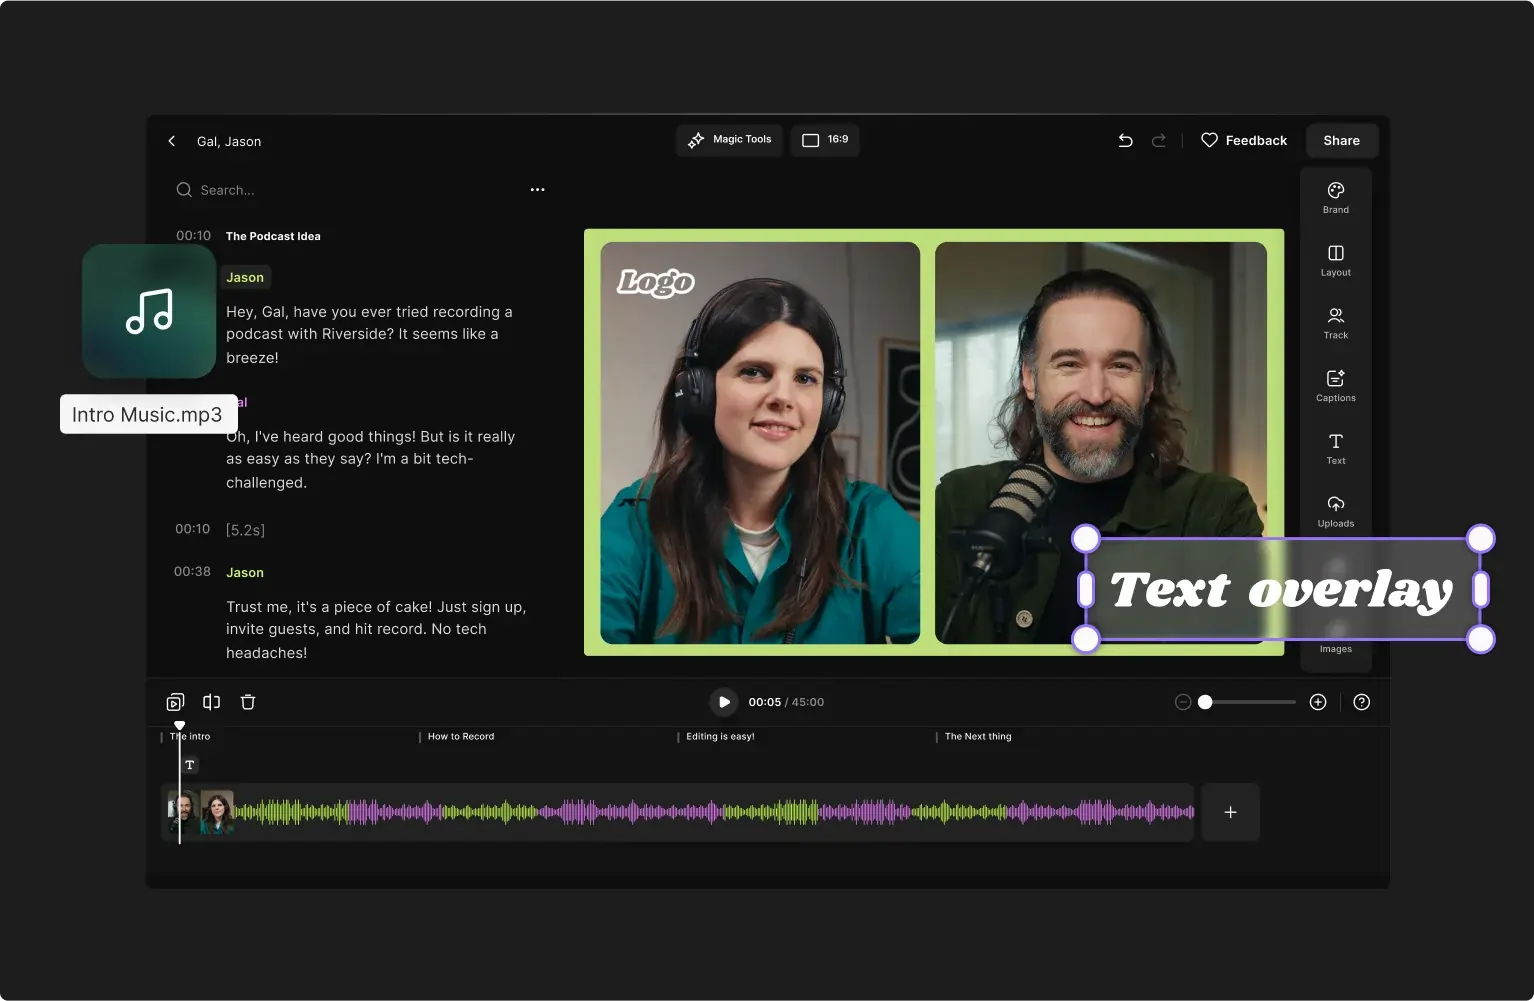
Task: Open the transcript three-dot options menu
Action: [x=537, y=189]
